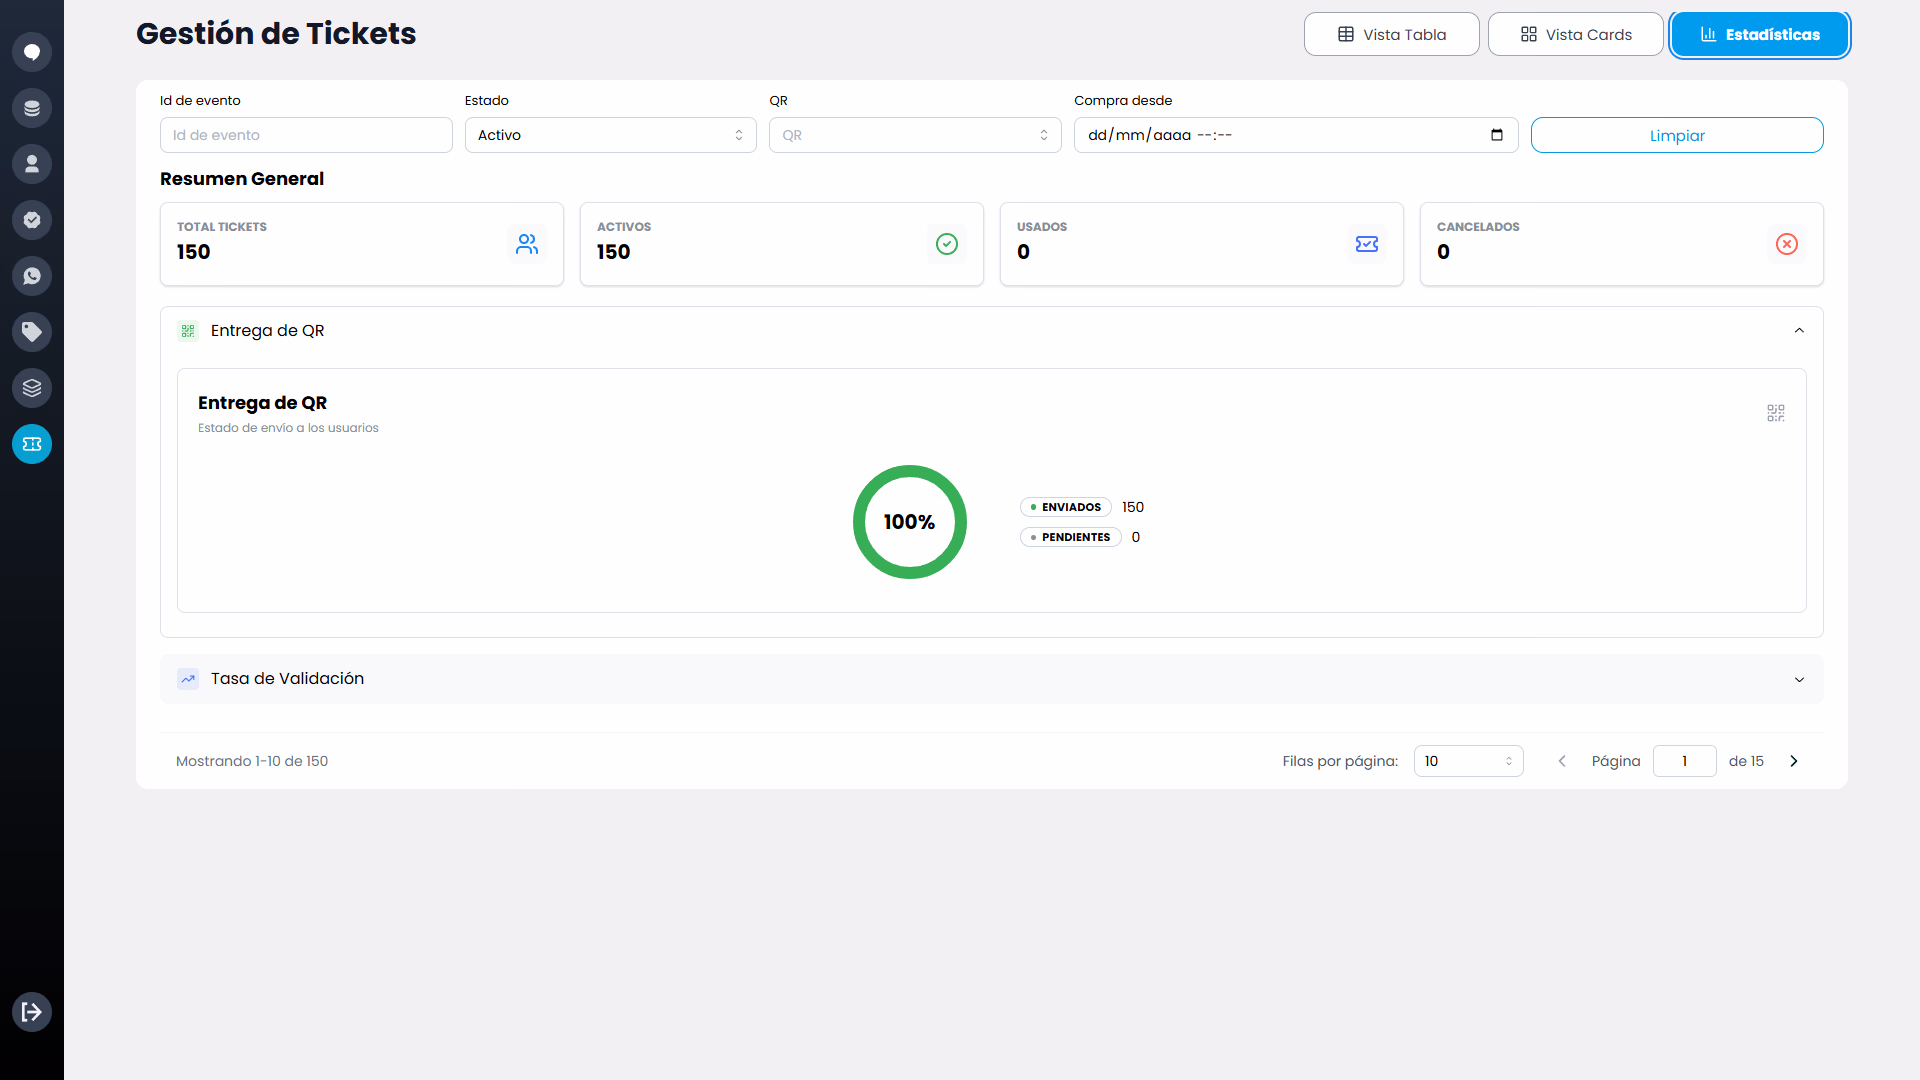This screenshot has height=1080, width=1920.
Task: Go to next page arrow
Action: pyautogui.click(x=1794, y=761)
